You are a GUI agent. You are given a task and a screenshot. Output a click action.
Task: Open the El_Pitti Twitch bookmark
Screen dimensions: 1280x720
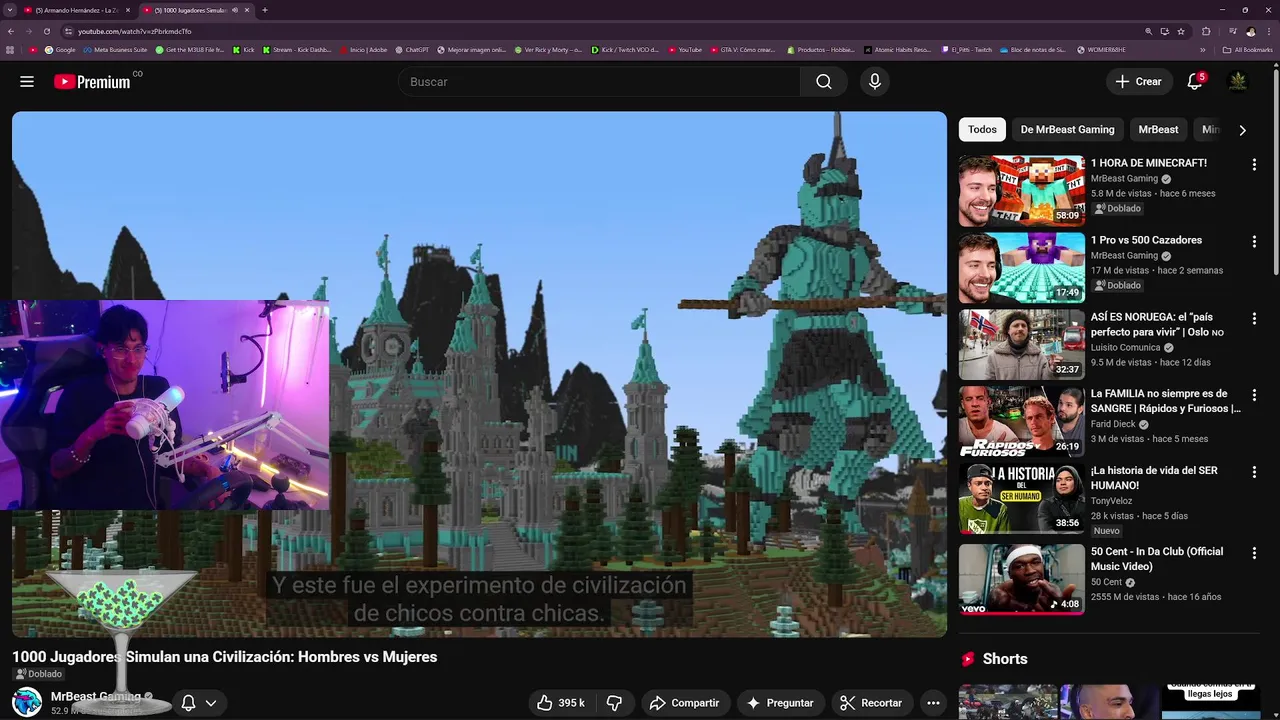click(x=966, y=49)
